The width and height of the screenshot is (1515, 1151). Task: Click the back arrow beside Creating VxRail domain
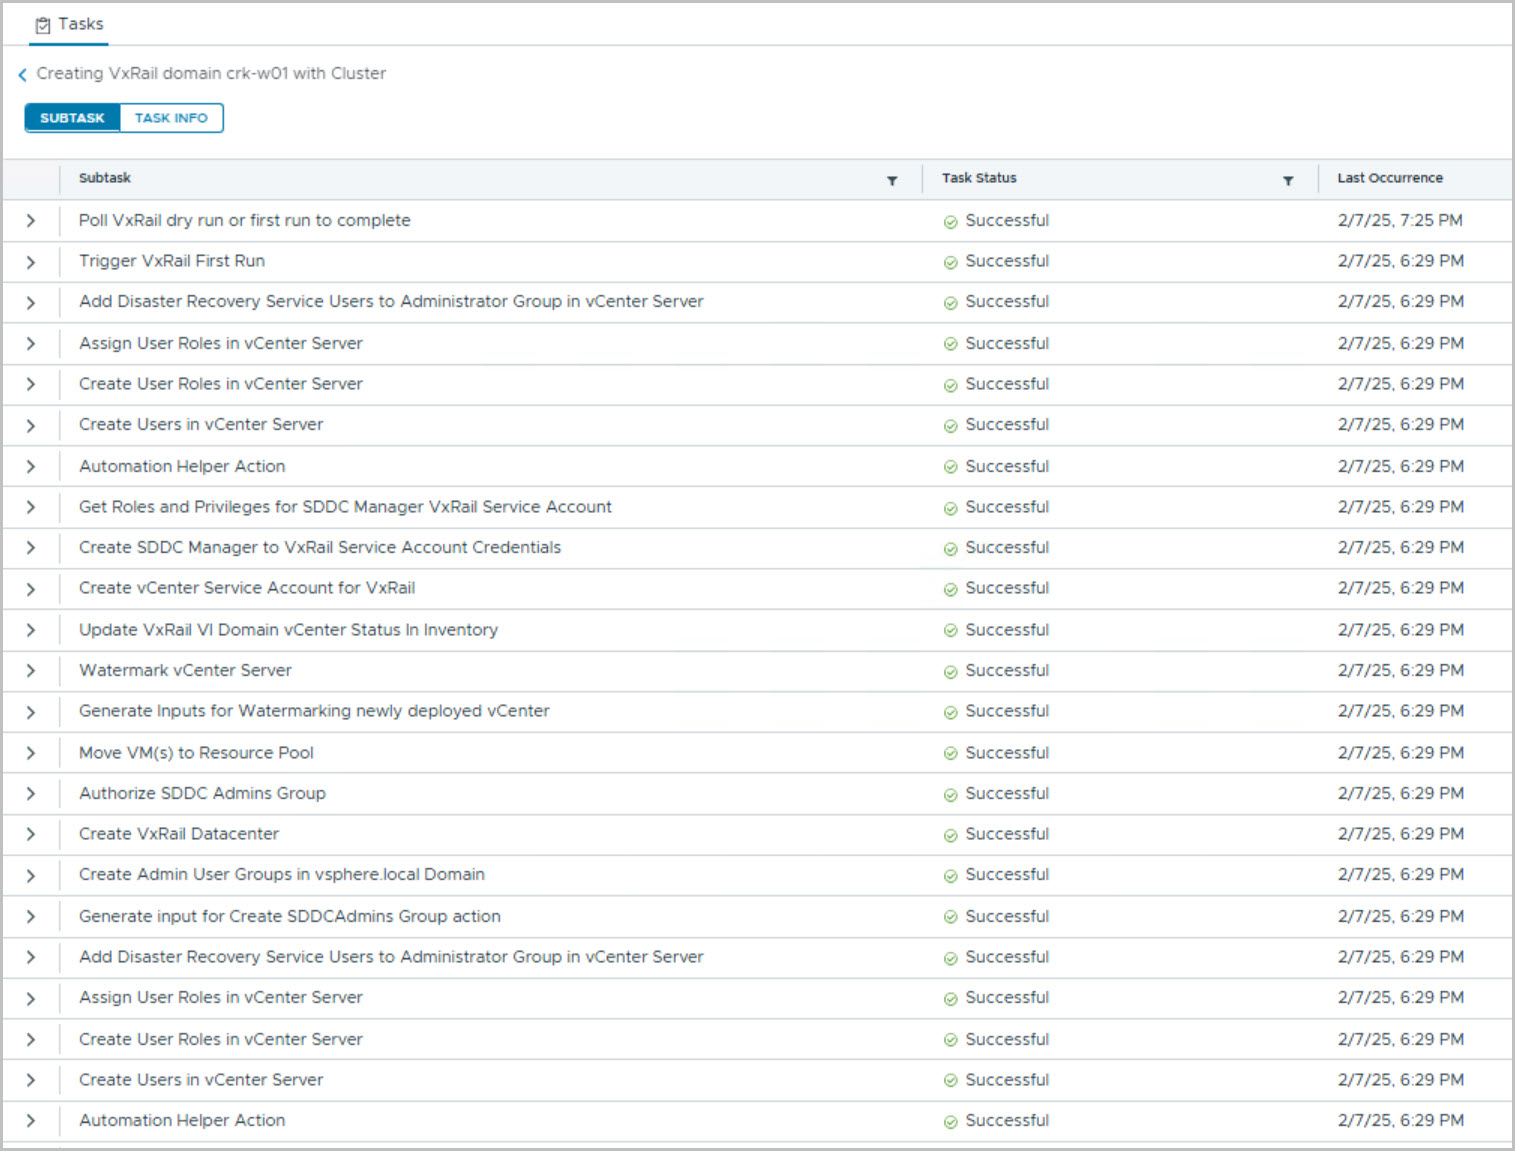pyautogui.click(x=22, y=75)
